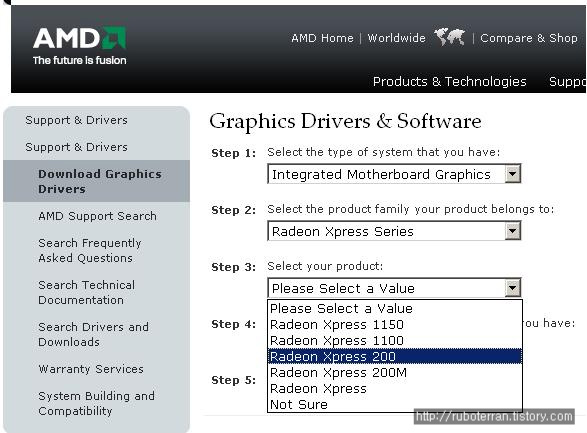587x433 pixels.
Task: Click 'Step 3:' label
Action: pyautogui.click(x=234, y=267)
